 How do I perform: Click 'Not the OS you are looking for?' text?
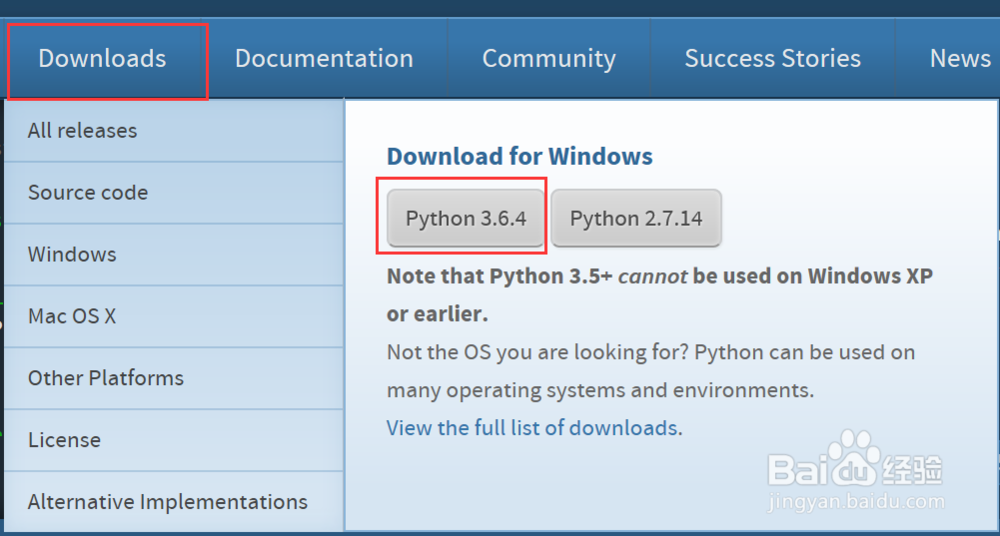[x=538, y=352]
